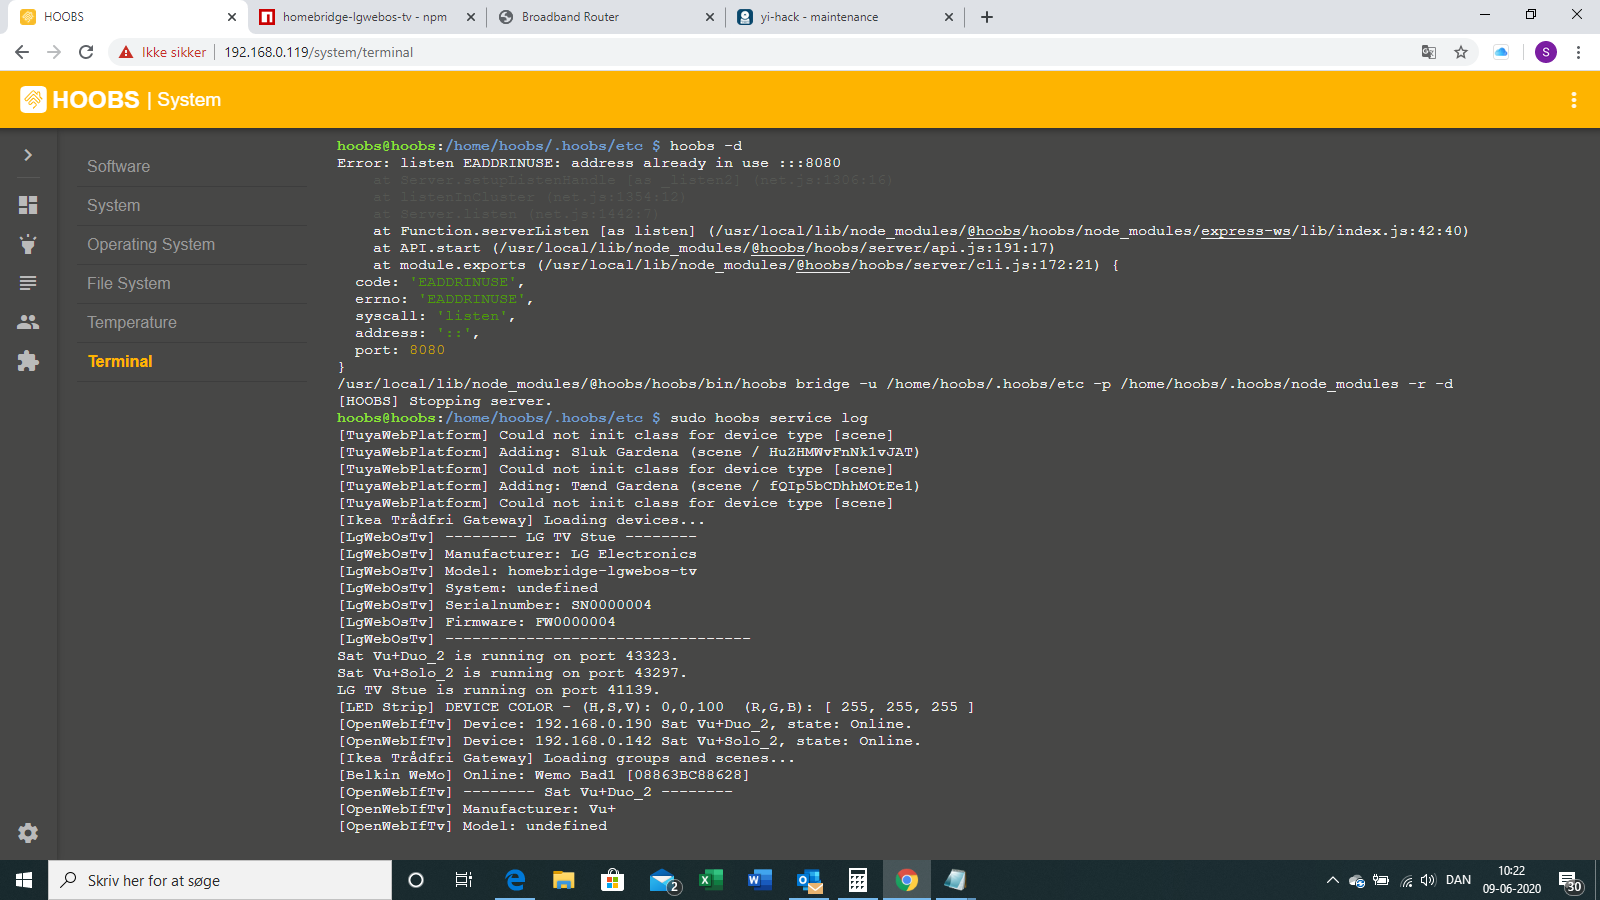The height and width of the screenshot is (900, 1600).
Task: Launch Microsoft Edge from taskbar
Action: (x=515, y=880)
